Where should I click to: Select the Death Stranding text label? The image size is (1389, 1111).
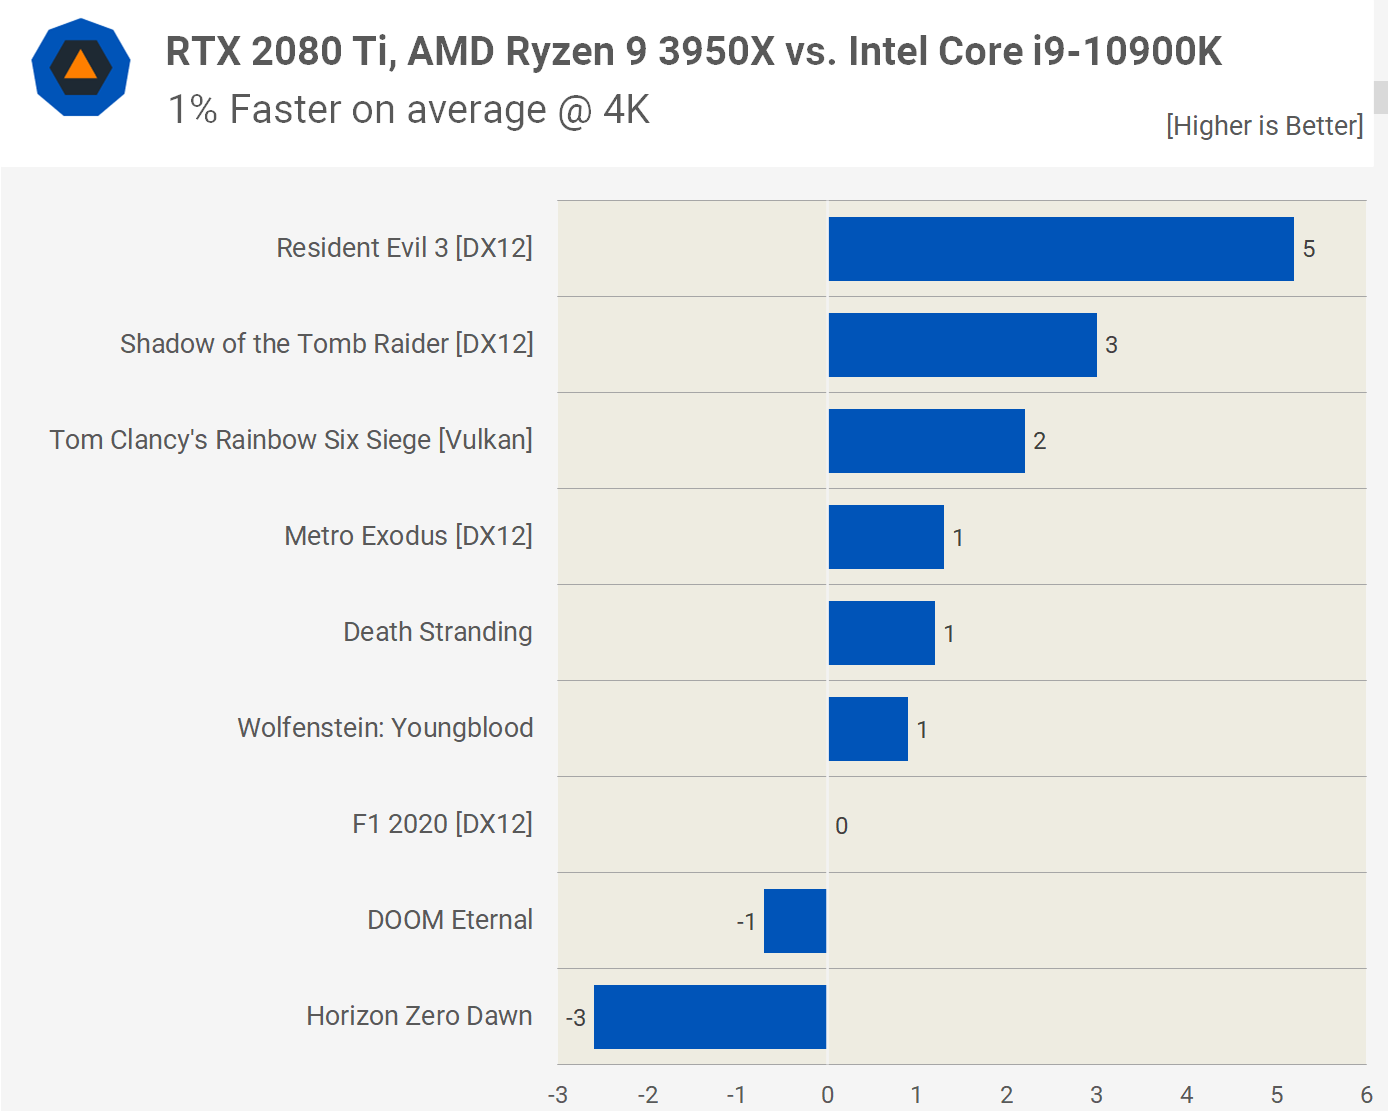[x=437, y=632]
